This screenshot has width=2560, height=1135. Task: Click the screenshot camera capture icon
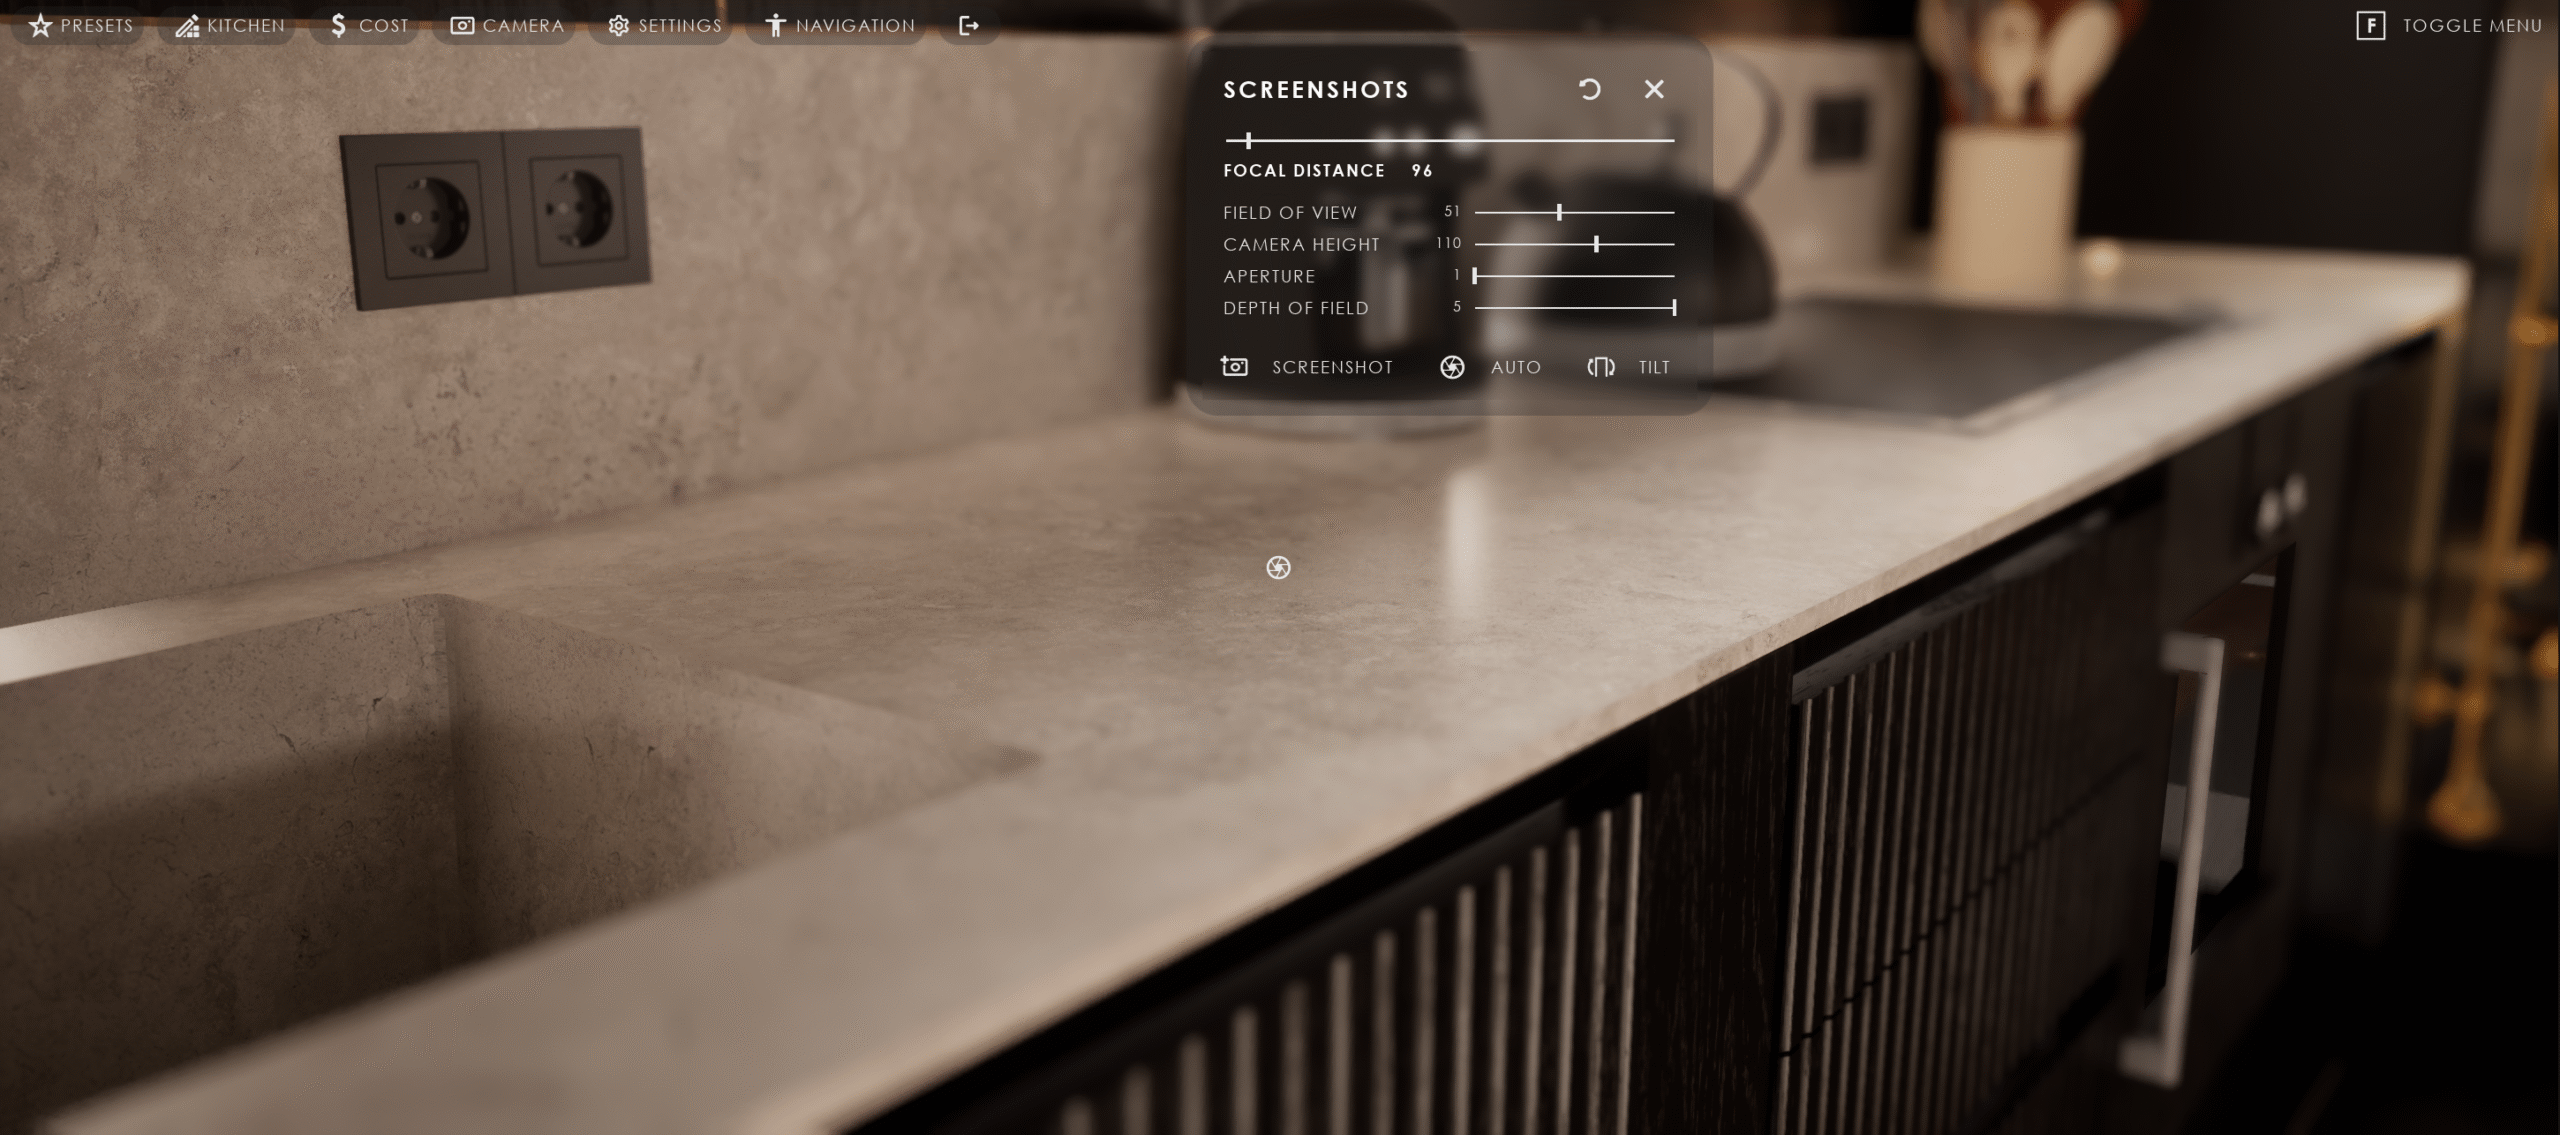click(x=1235, y=367)
